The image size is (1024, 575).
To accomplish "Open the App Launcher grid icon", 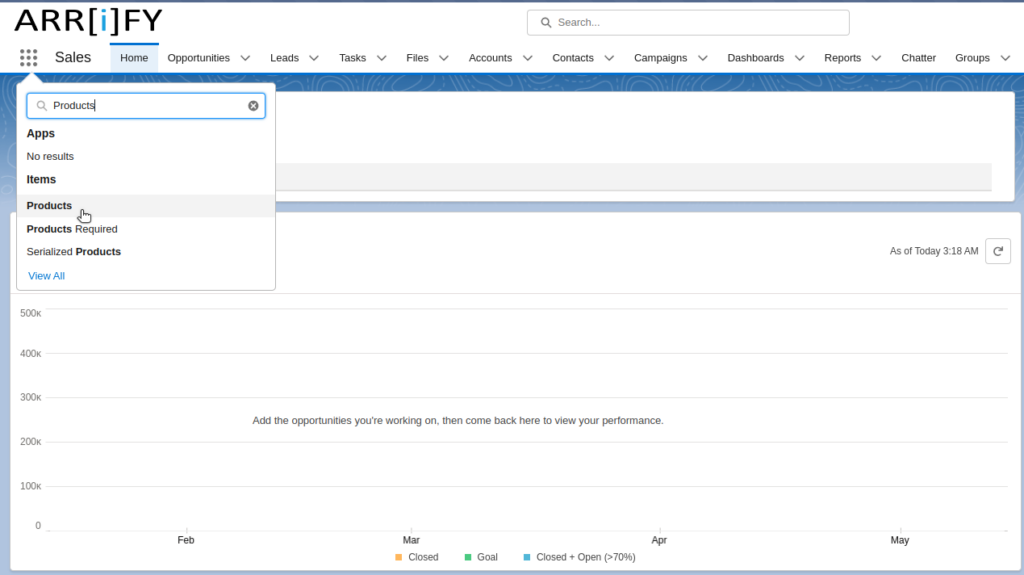I will pos(28,58).
